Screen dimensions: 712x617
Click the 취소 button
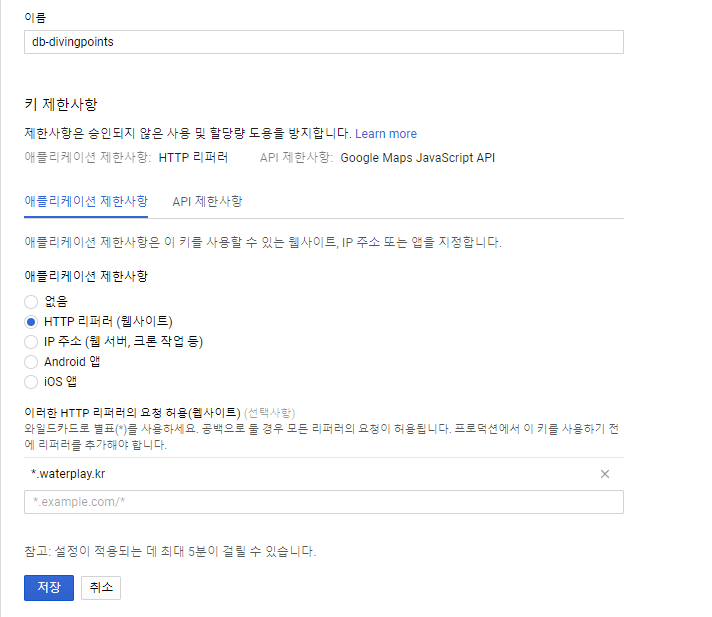(x=101, y=587)
